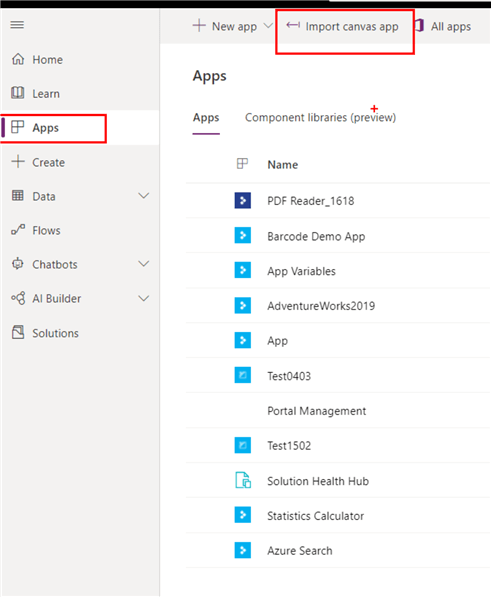Open the AdventureWorks2019 name link
The image size is (491, 597).
point(321,306)
